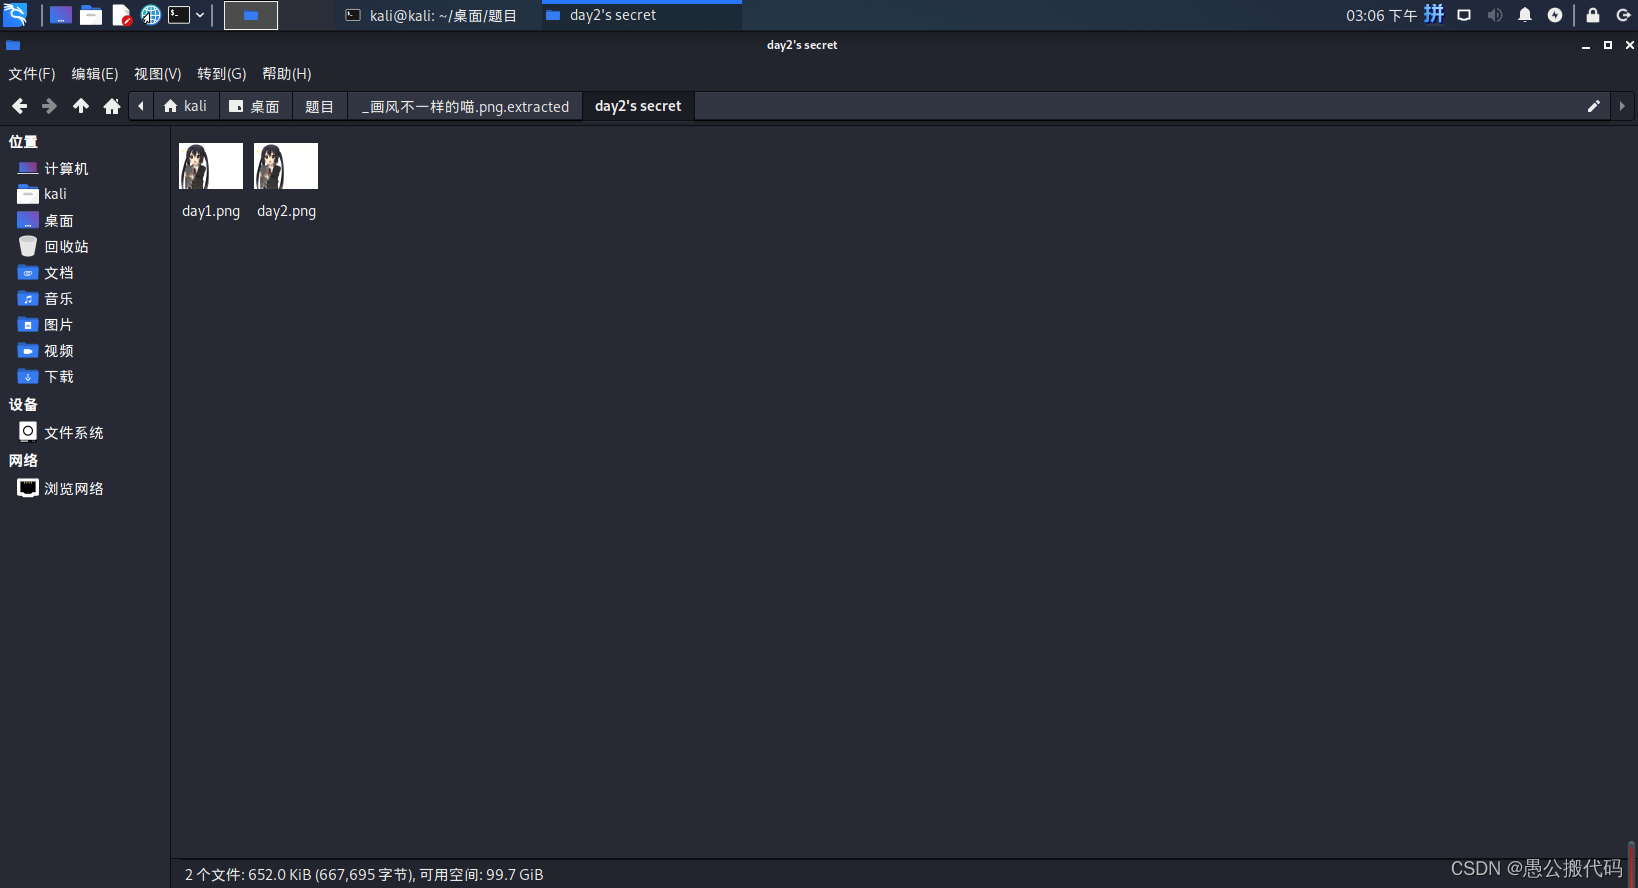Expand the terminal launcher dropdown arrow
1638x888 pixels.
pos(200,15)
